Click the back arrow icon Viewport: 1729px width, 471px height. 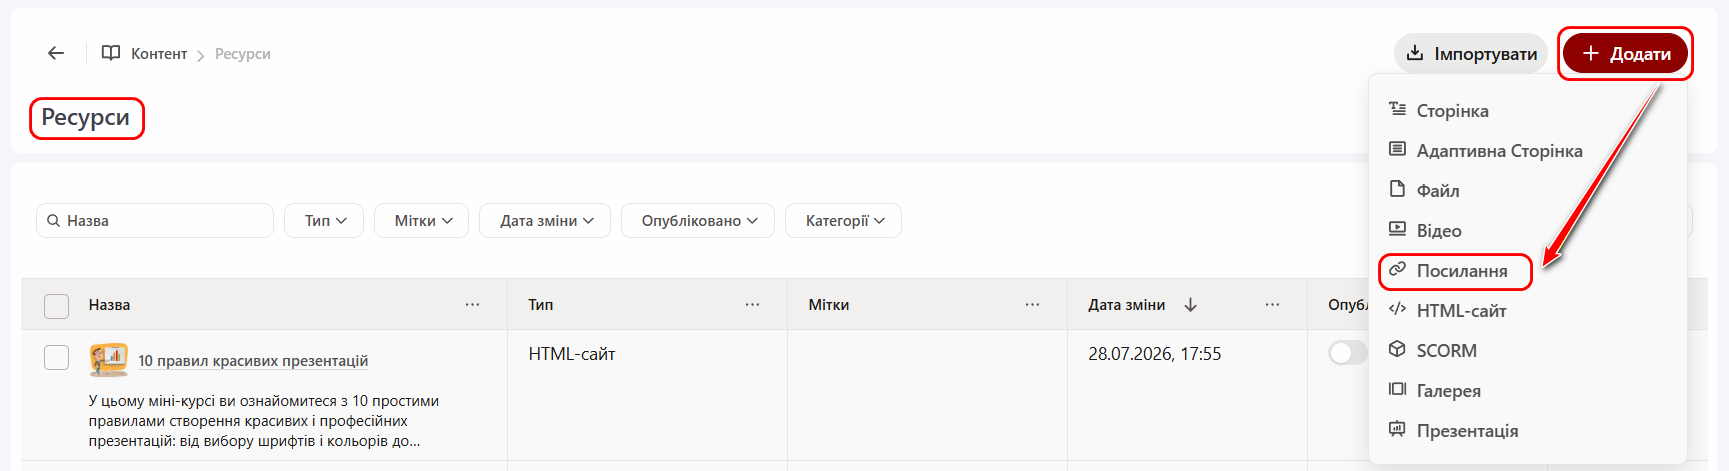click(56, 53)
